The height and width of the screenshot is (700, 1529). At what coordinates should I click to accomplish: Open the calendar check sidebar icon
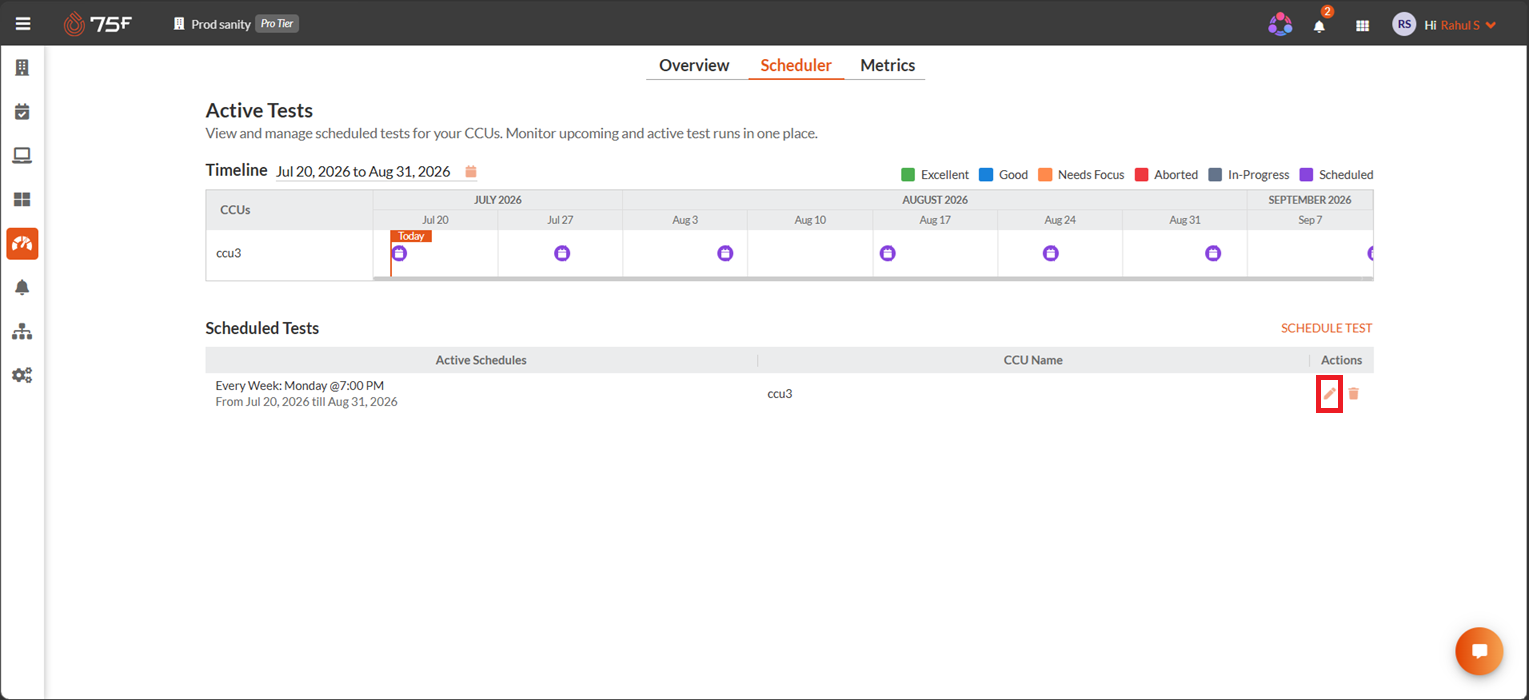[22, 111]
